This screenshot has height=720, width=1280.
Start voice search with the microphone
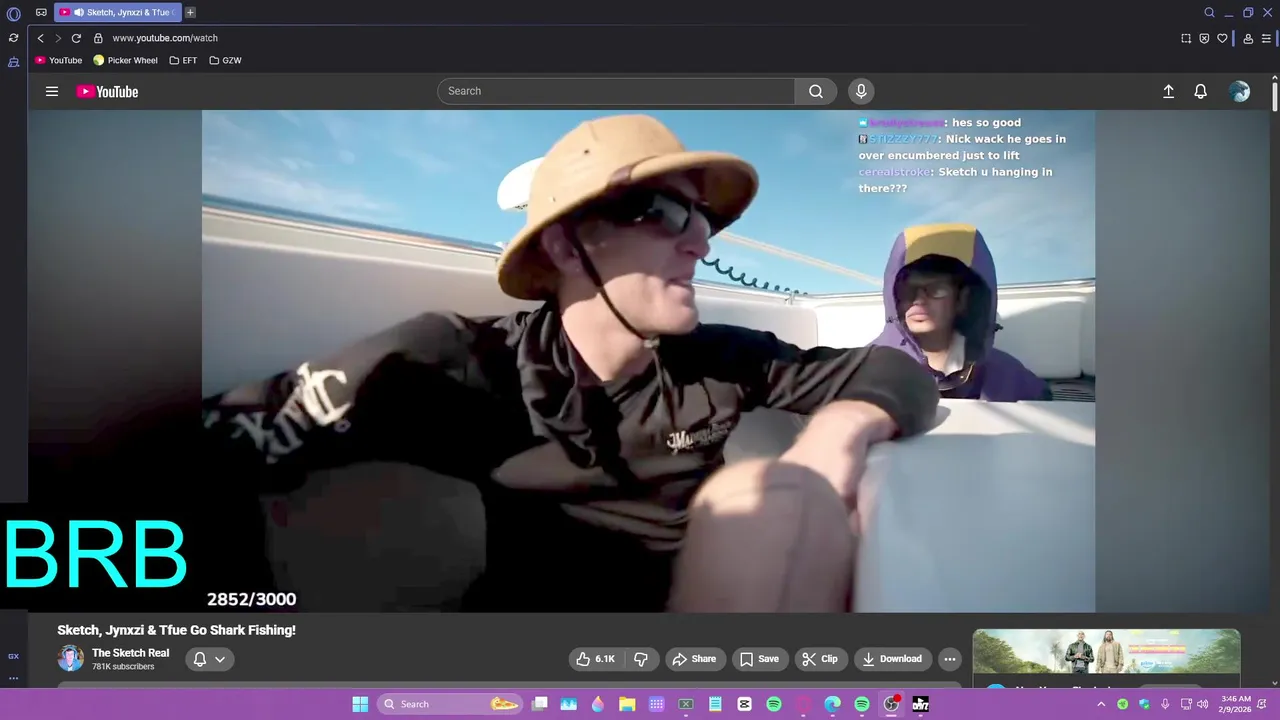[x=861, y=91]
